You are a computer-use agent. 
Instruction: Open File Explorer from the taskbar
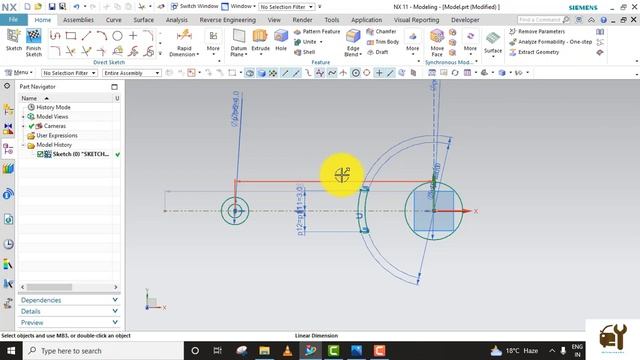[264, 351]
